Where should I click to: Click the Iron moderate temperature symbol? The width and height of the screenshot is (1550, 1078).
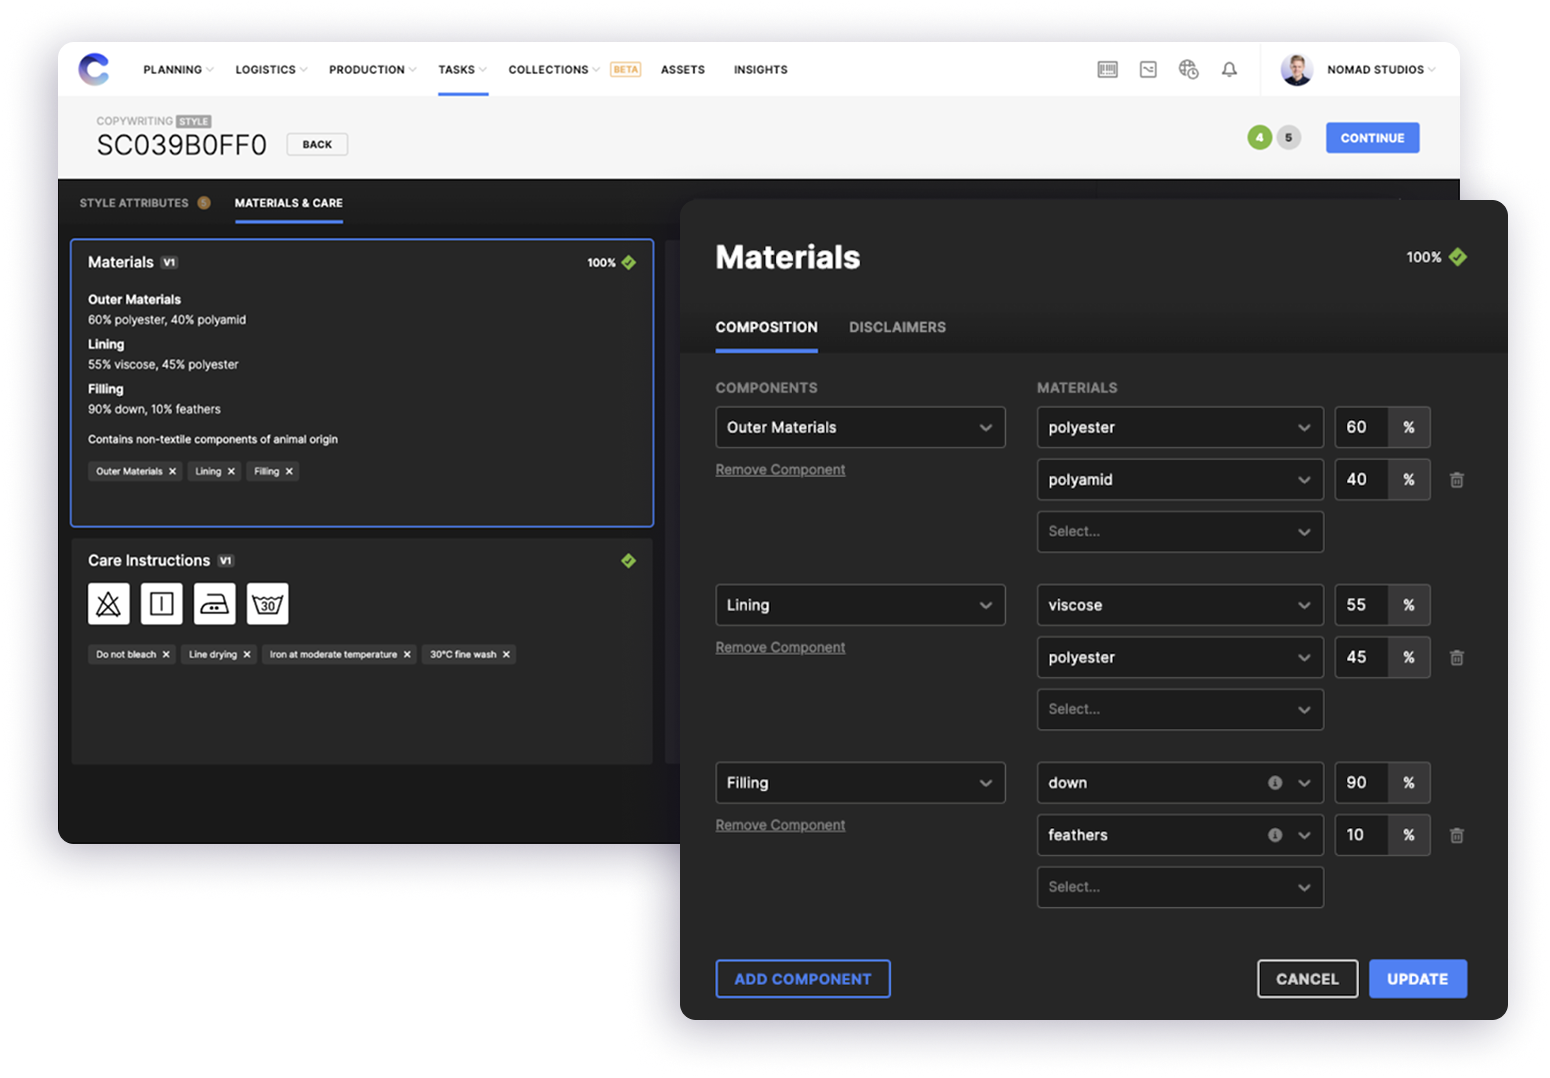(x=215, y=603)
